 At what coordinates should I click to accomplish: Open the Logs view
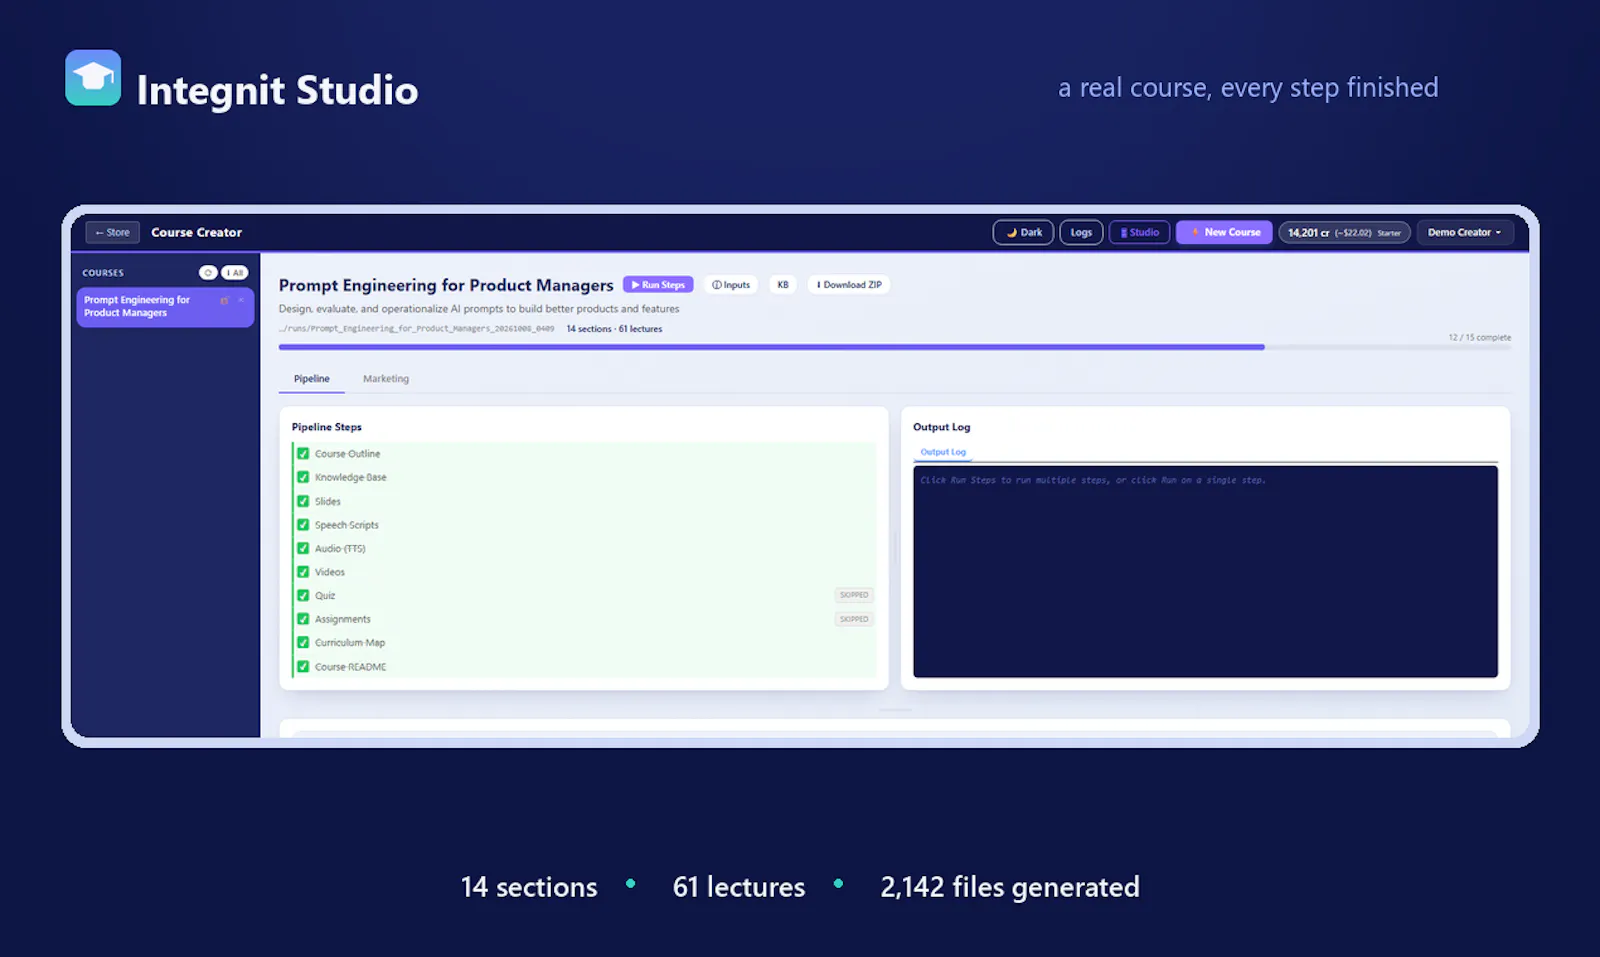coord(1081,232)
